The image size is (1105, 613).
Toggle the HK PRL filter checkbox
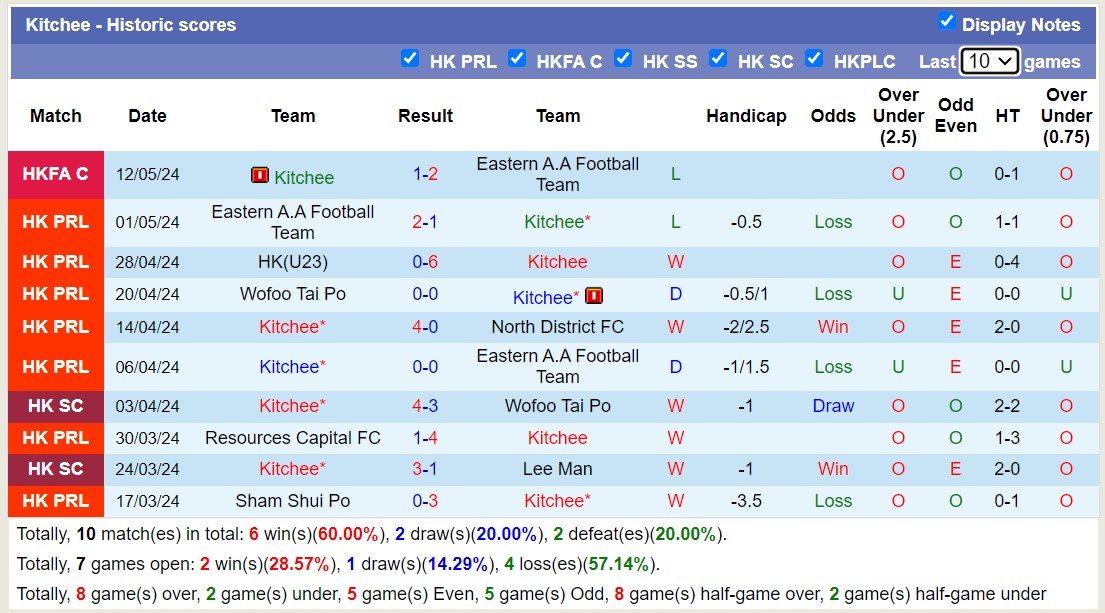(x=410, y=58)
